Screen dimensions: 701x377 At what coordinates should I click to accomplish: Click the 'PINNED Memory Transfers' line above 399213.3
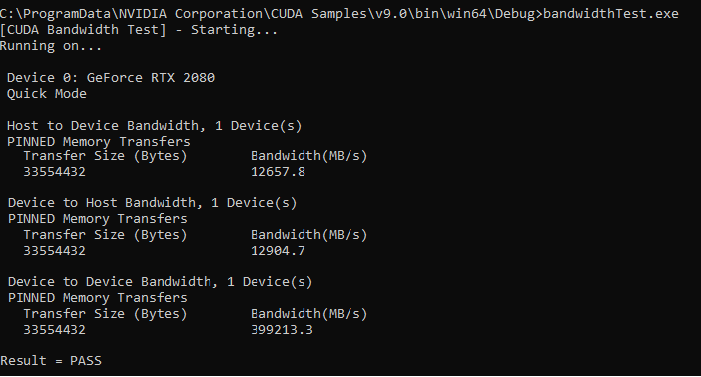point(98,298)
